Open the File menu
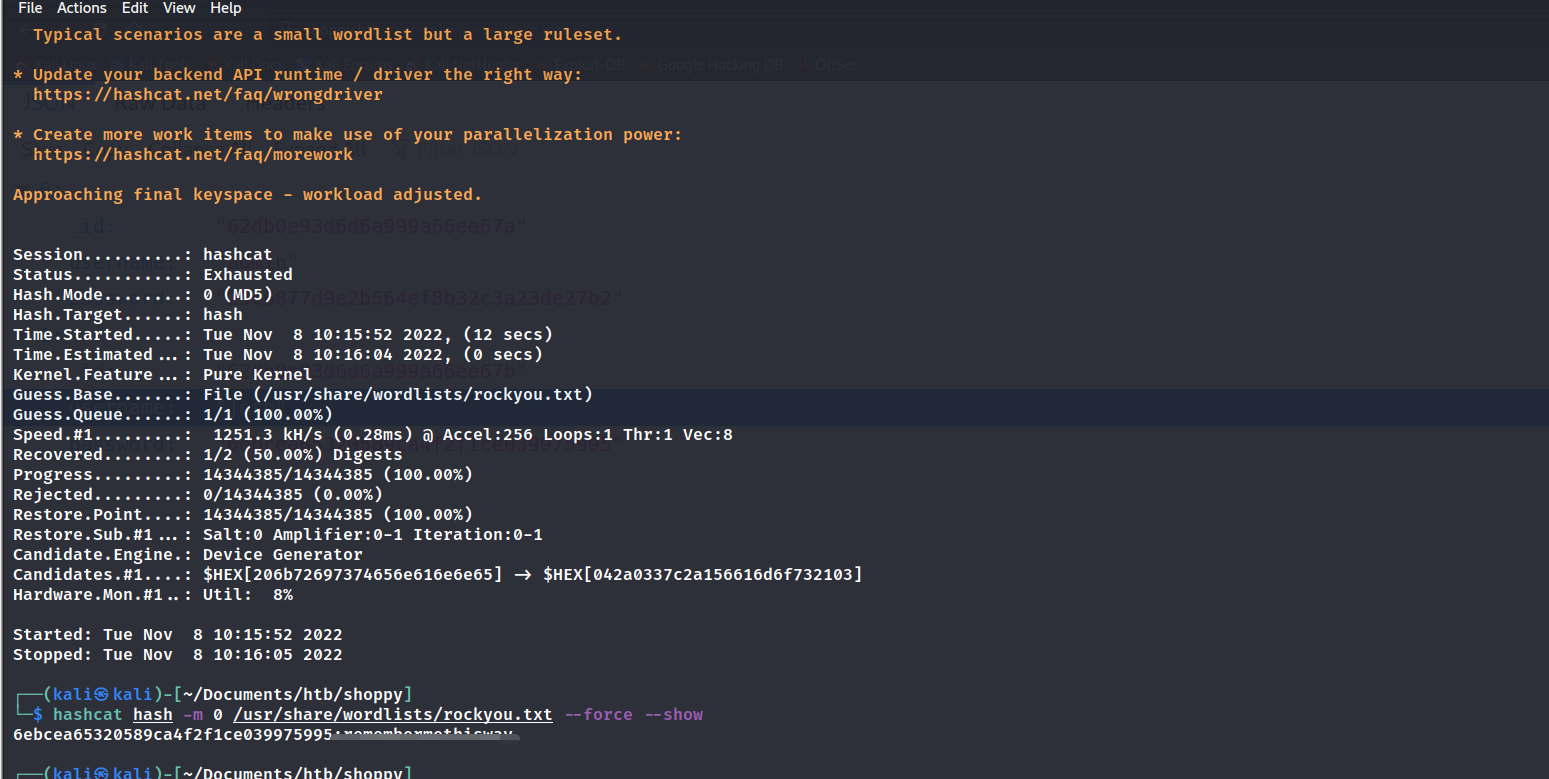The width and height of the screenshot is (1549, 779). pos(30,8)
